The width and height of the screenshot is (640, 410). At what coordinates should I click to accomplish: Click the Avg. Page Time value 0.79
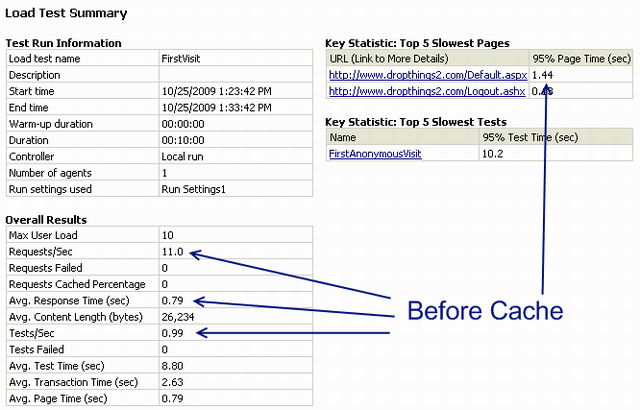pyautogui.click(x=172, y=399)
